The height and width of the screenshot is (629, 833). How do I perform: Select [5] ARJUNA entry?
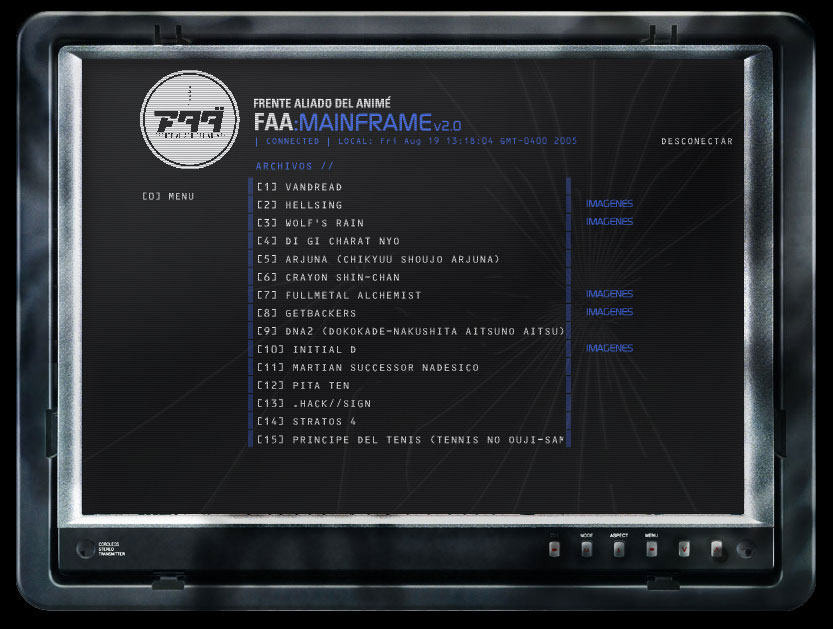click(x=379, y=259)
